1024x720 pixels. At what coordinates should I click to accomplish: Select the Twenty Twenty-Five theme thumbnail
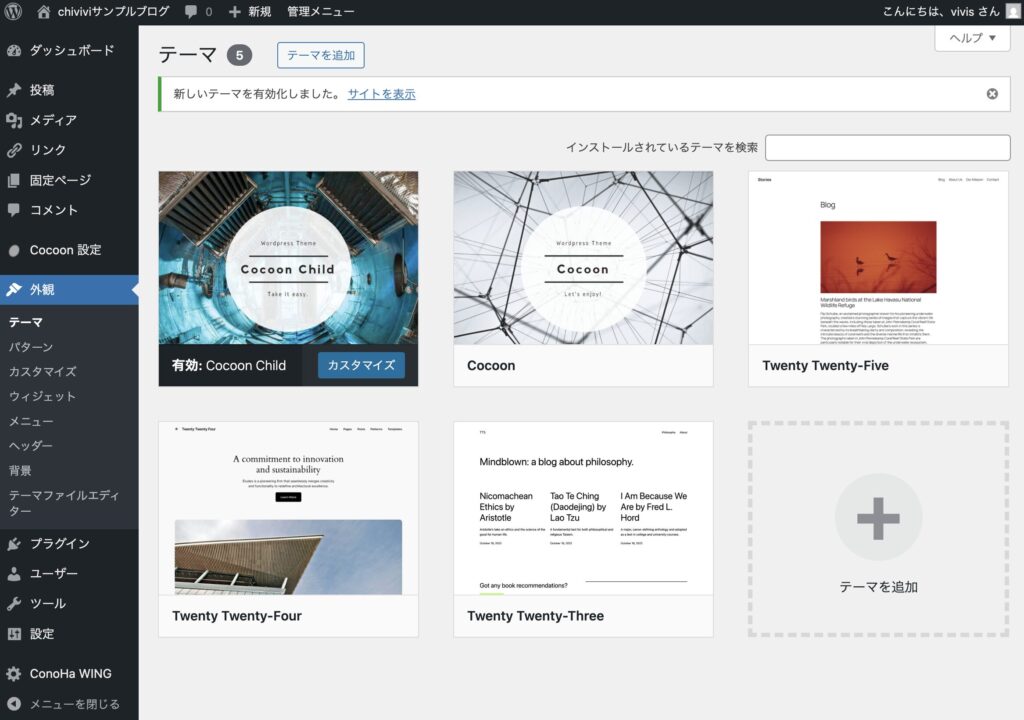878,258
